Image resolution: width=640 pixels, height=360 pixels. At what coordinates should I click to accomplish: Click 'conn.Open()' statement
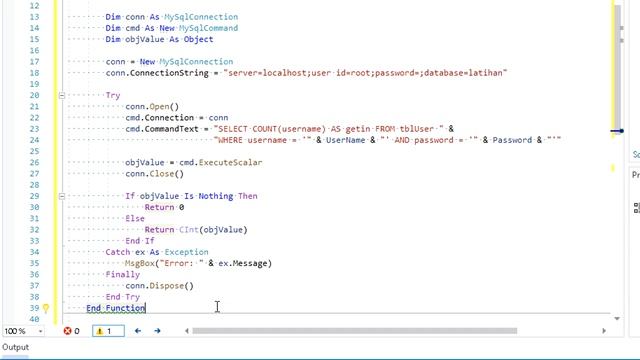pos(152,107)
